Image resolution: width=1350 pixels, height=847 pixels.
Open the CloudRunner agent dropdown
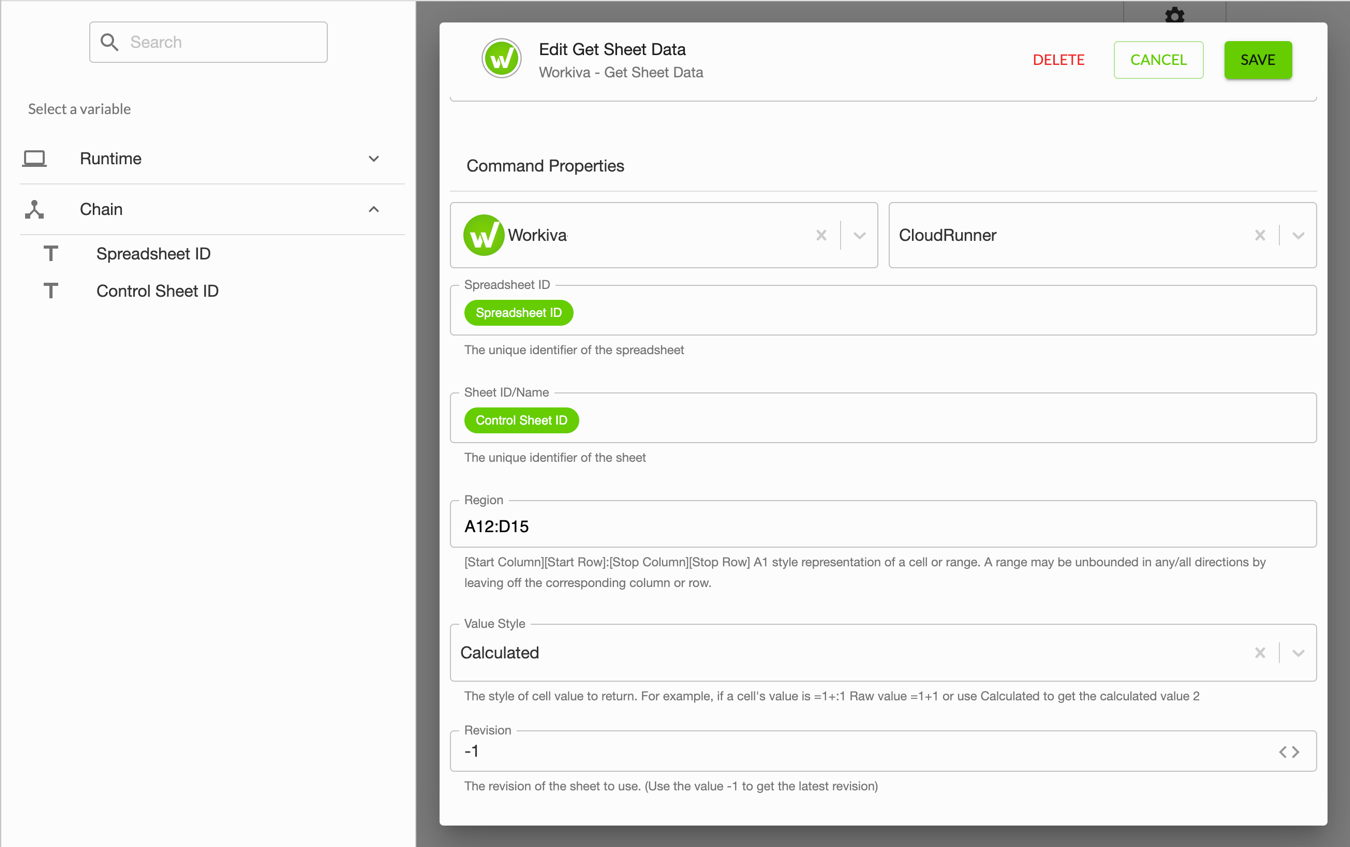(x=1298, y=235)
